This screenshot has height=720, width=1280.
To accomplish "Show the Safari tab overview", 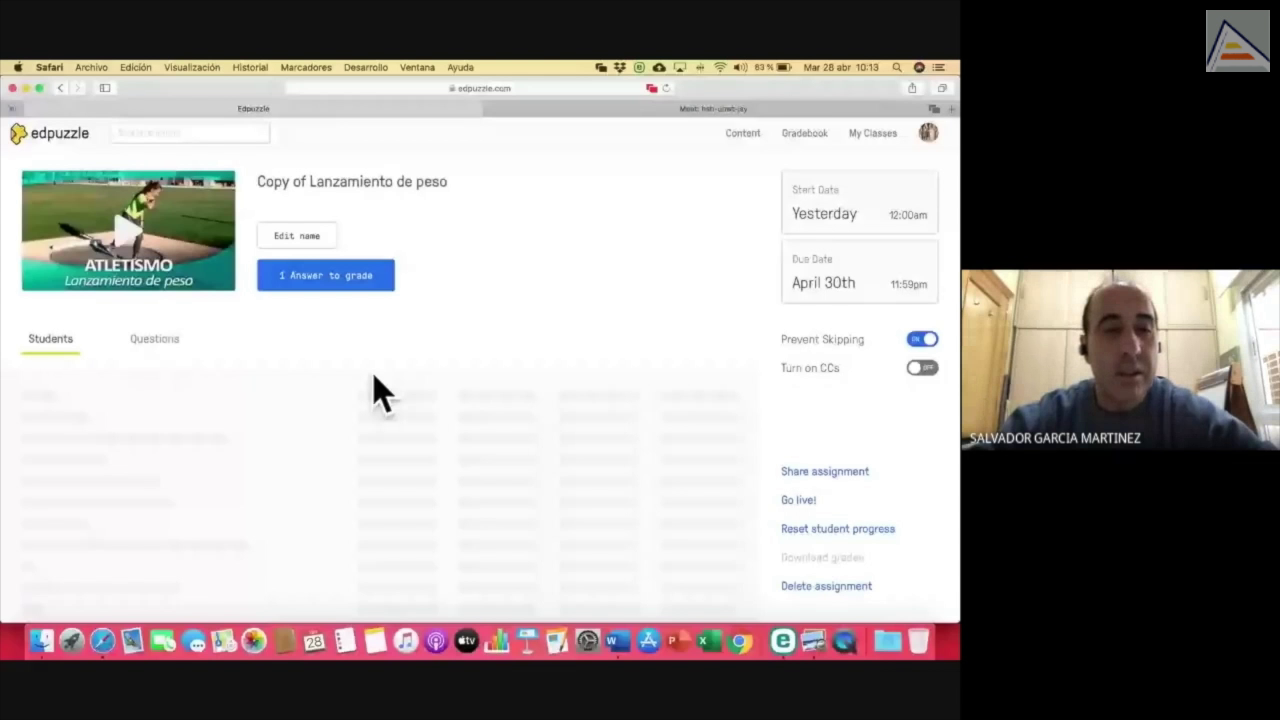I will (942, 88).
